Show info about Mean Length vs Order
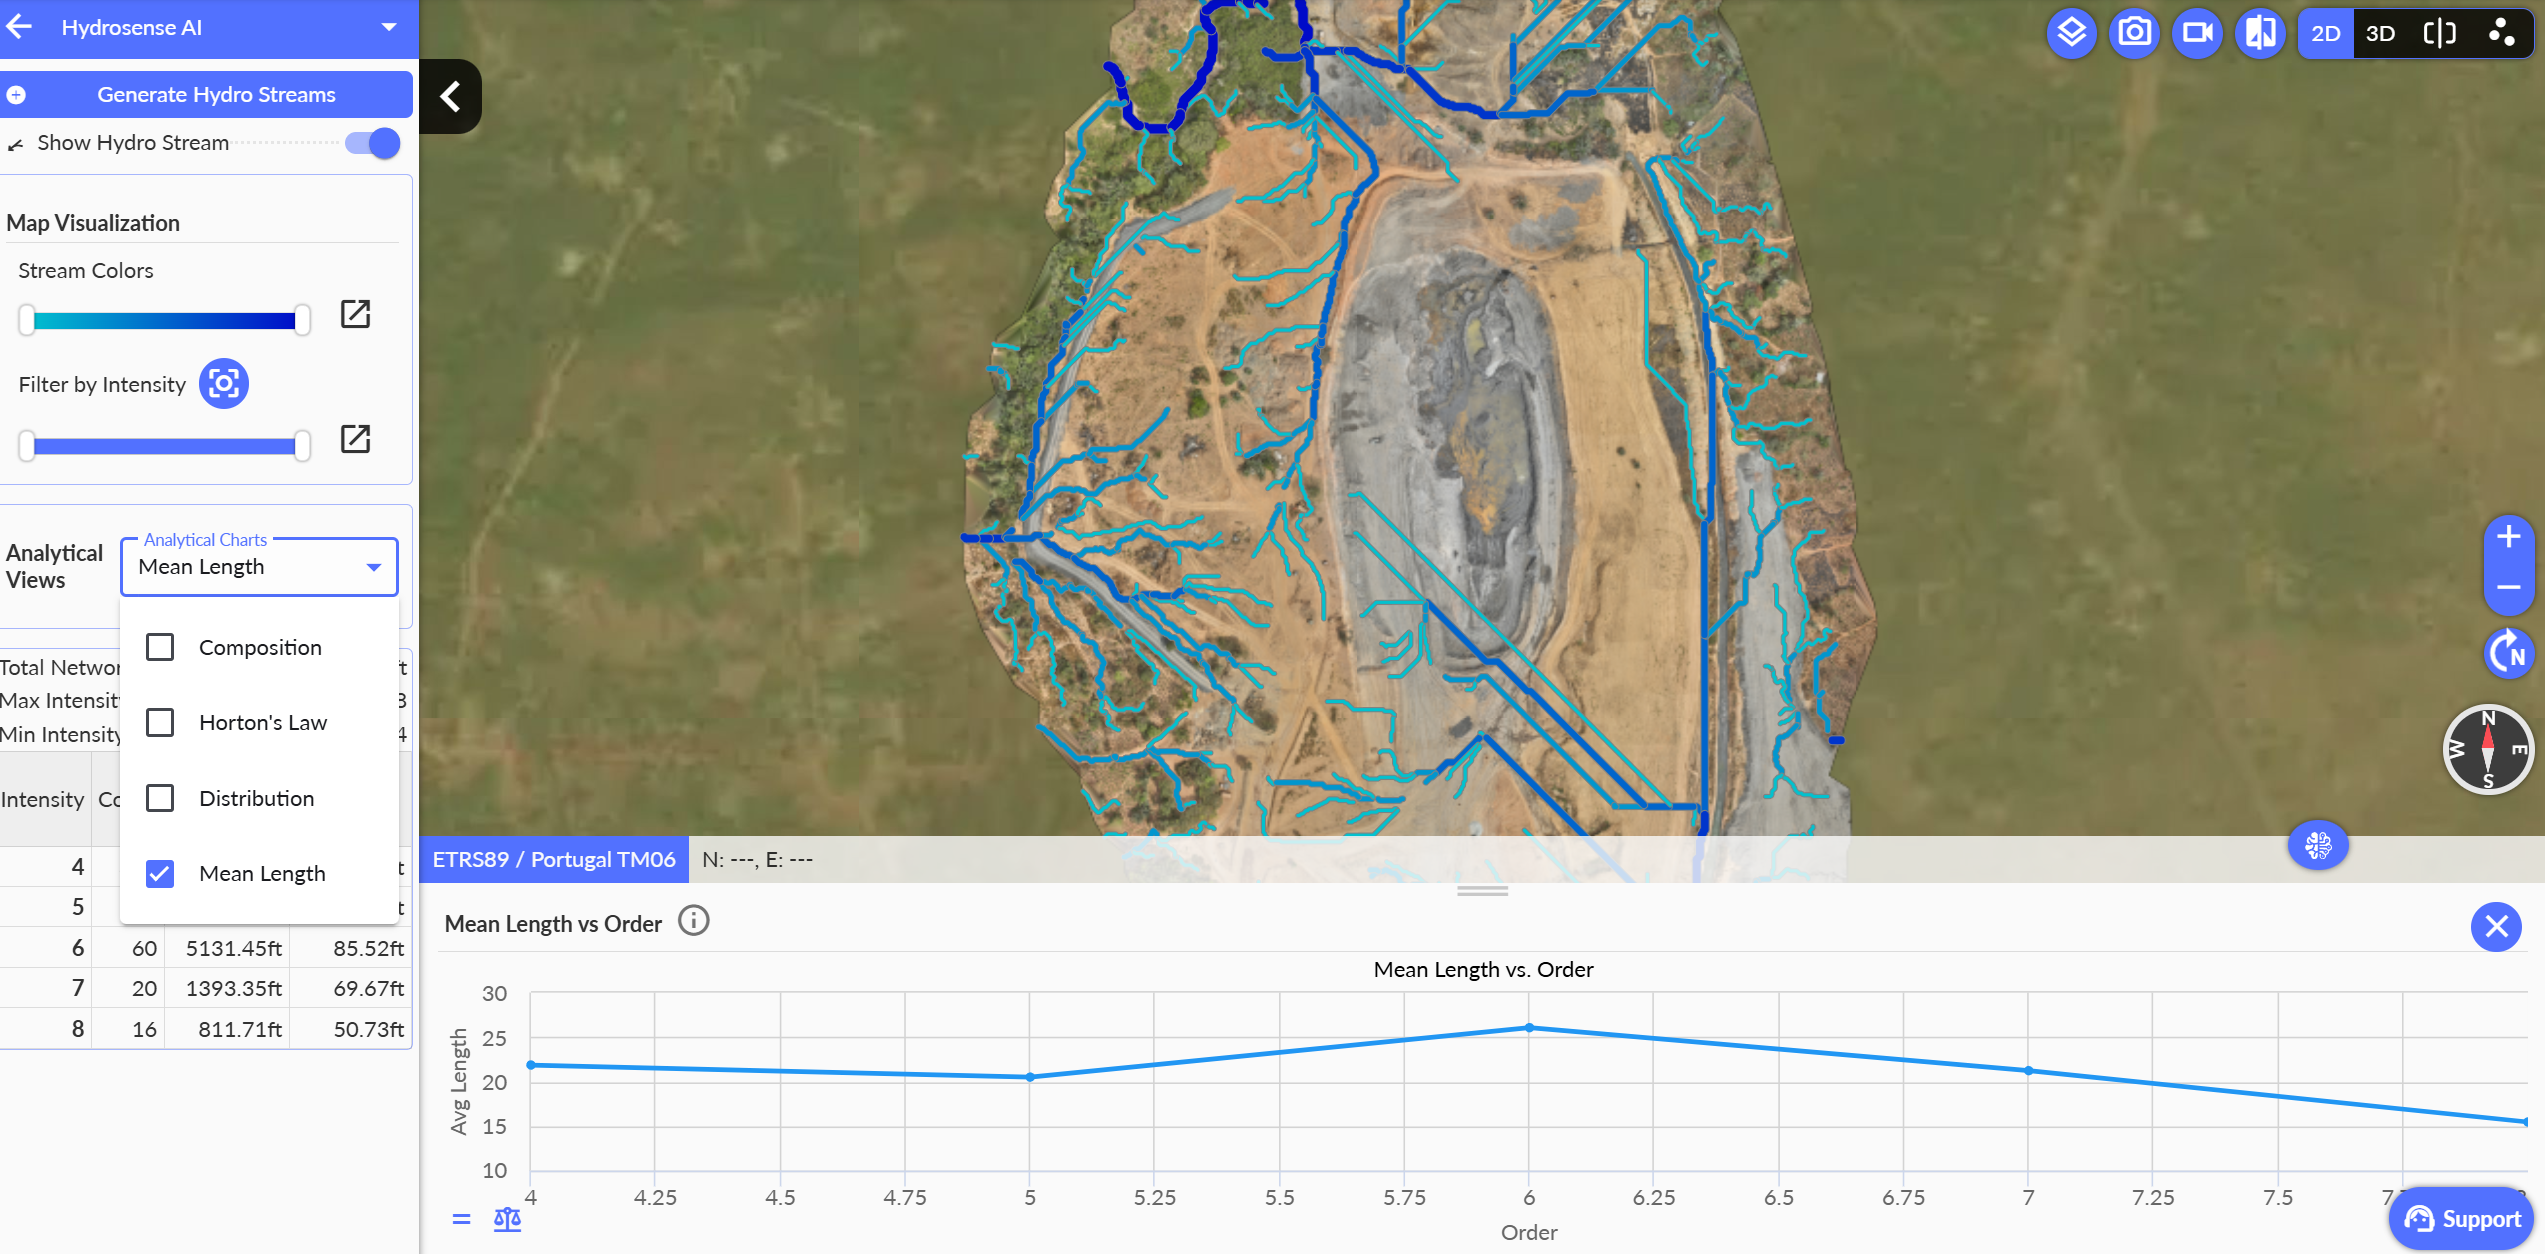2545x1254 pixels. (x=693, y=920)
